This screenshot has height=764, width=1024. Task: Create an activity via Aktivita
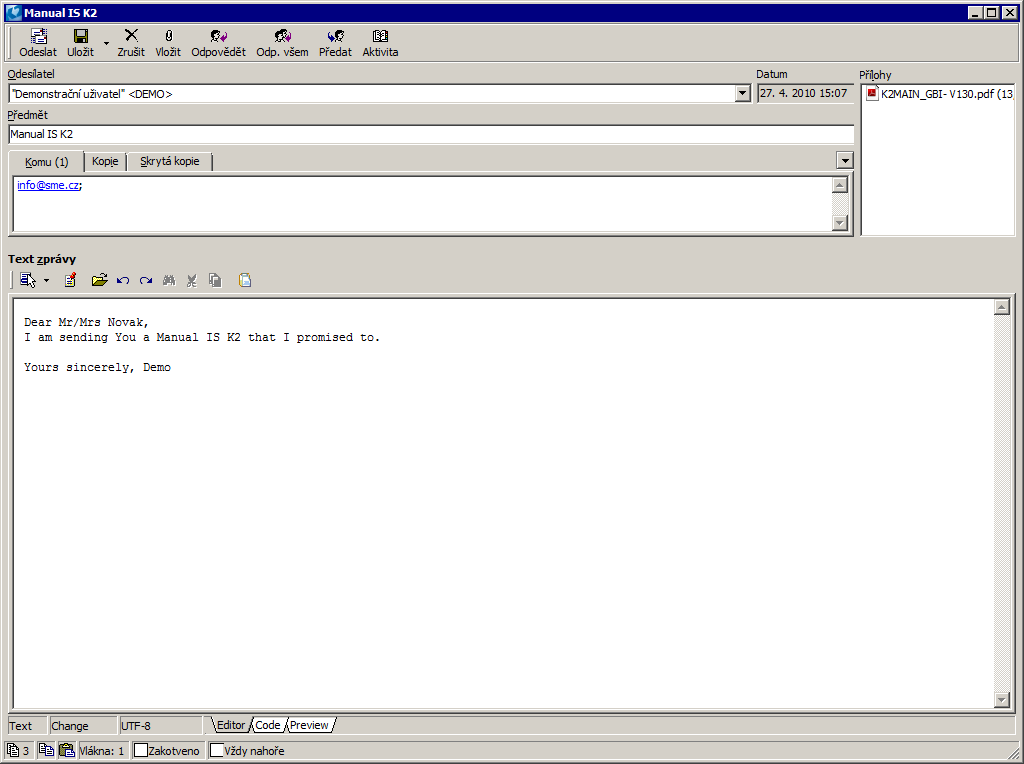380,43
